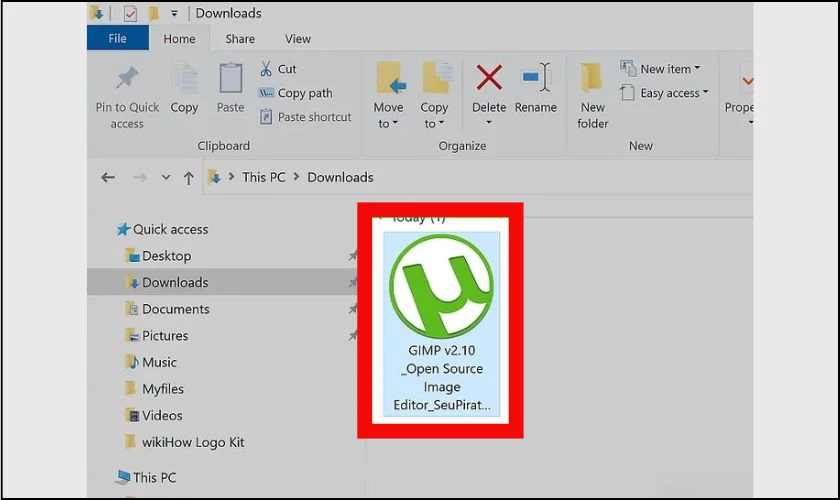
Task: Open Desktop in the navigation pane
Action: point(158,256)
